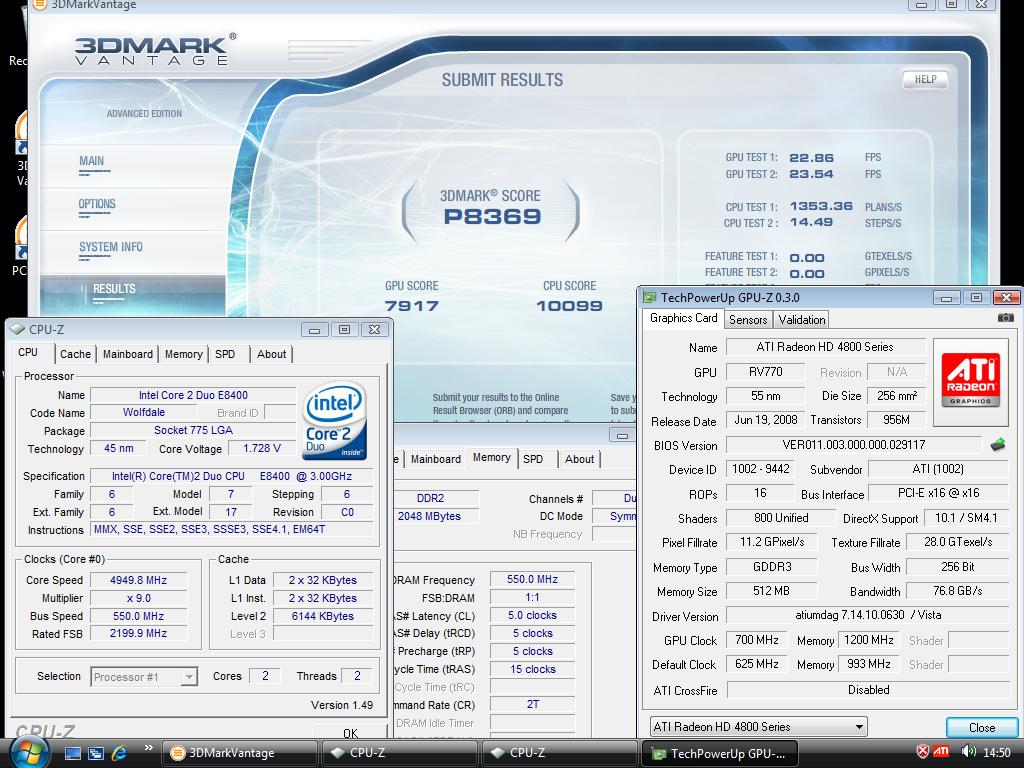This screenshot has width=1024, height=768.
Task: Click the Driver Version field in GPU-Z
Action: pyautogui.click(x=868, y=615)
